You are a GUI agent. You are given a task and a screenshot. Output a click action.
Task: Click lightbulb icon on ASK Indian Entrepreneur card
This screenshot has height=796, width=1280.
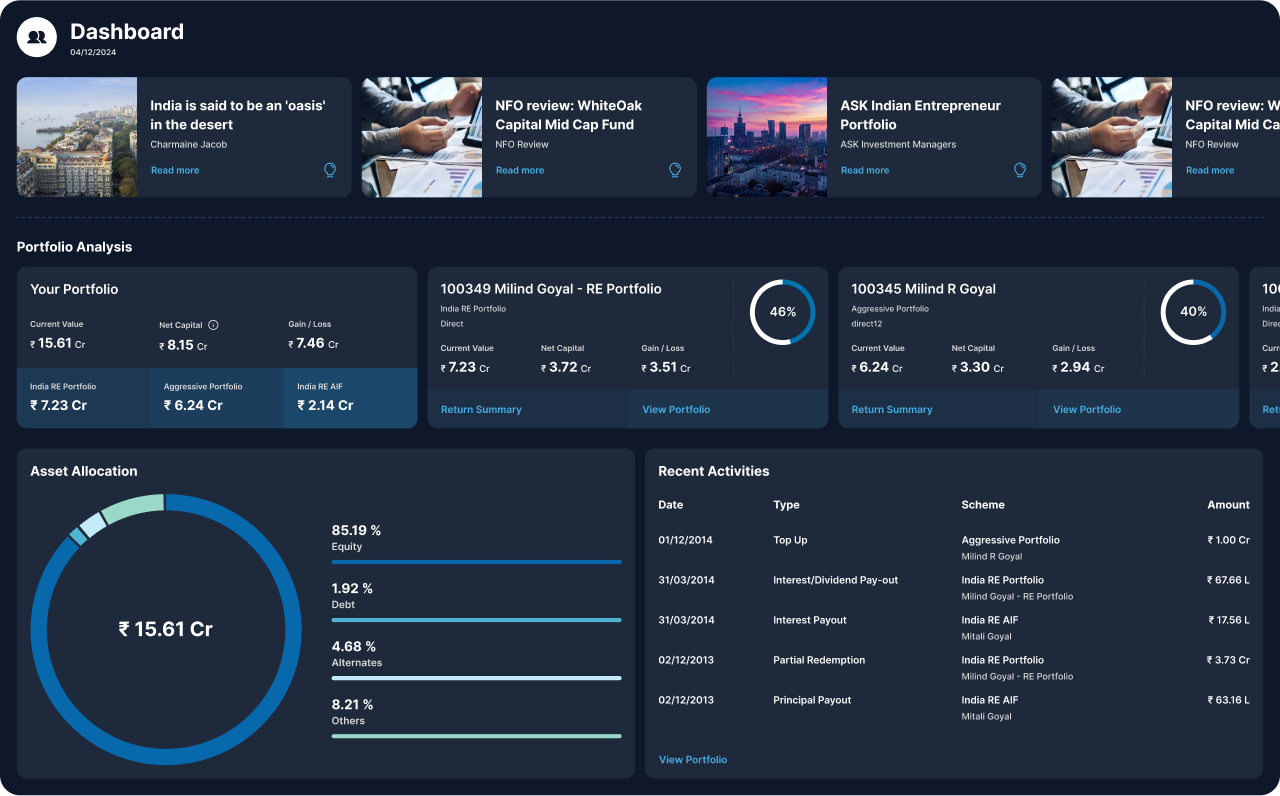coord(1020,170)
